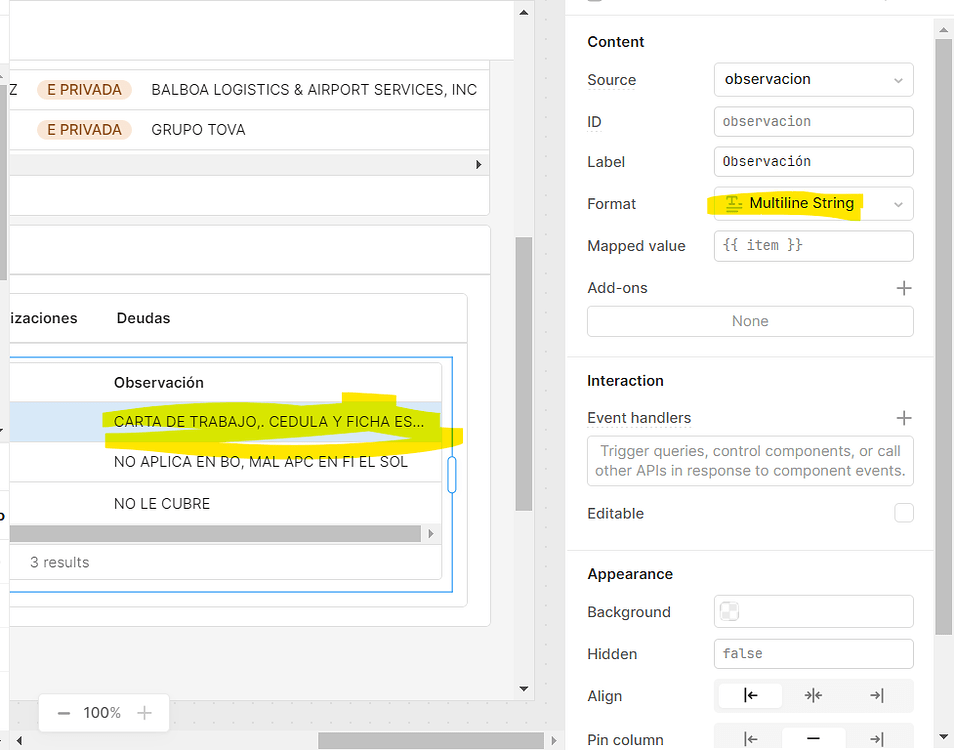Pin column to the right

coord(877,739)
